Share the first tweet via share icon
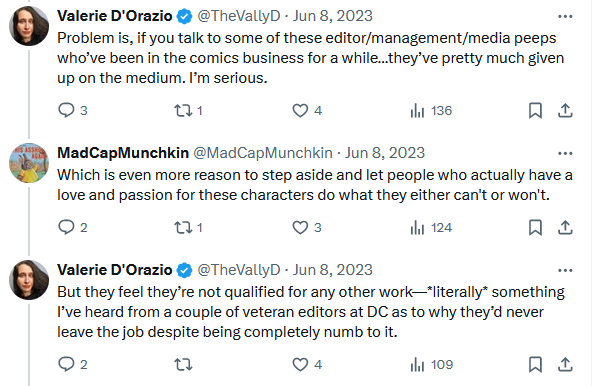Image resolution: width=598 pixels, height=386 pixels. (x=565, y=111)
